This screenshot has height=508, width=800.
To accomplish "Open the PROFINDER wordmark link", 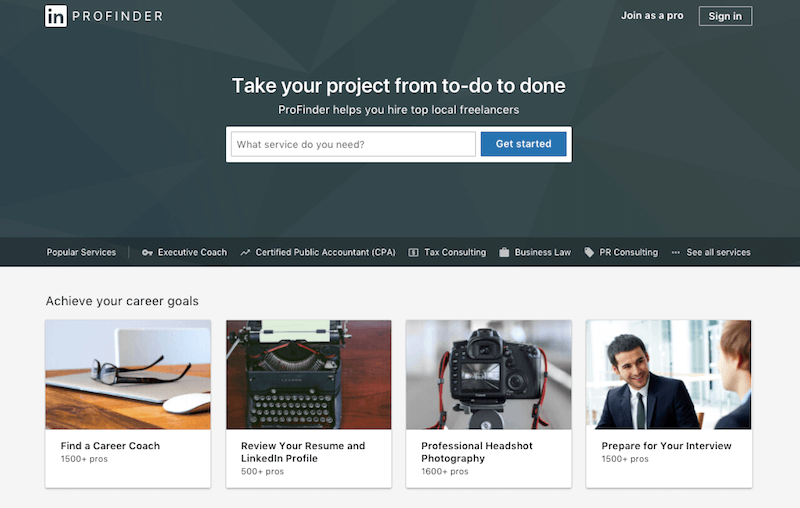I will click(117, 16).
